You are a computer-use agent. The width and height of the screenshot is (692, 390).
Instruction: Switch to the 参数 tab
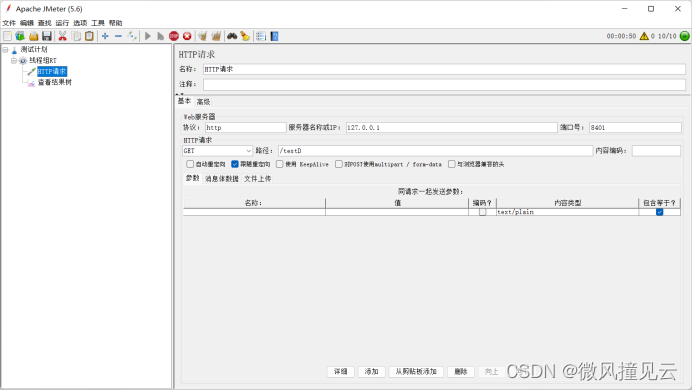click(192, 178)
